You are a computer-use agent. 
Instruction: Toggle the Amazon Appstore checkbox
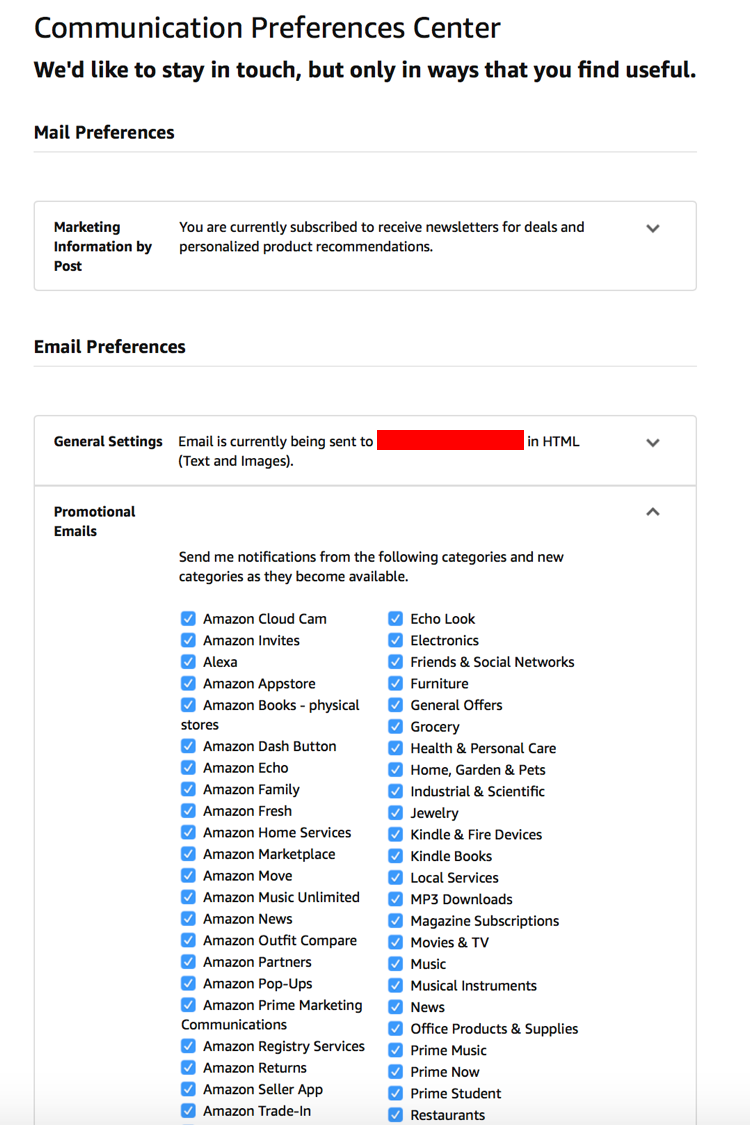coord(188,683)
